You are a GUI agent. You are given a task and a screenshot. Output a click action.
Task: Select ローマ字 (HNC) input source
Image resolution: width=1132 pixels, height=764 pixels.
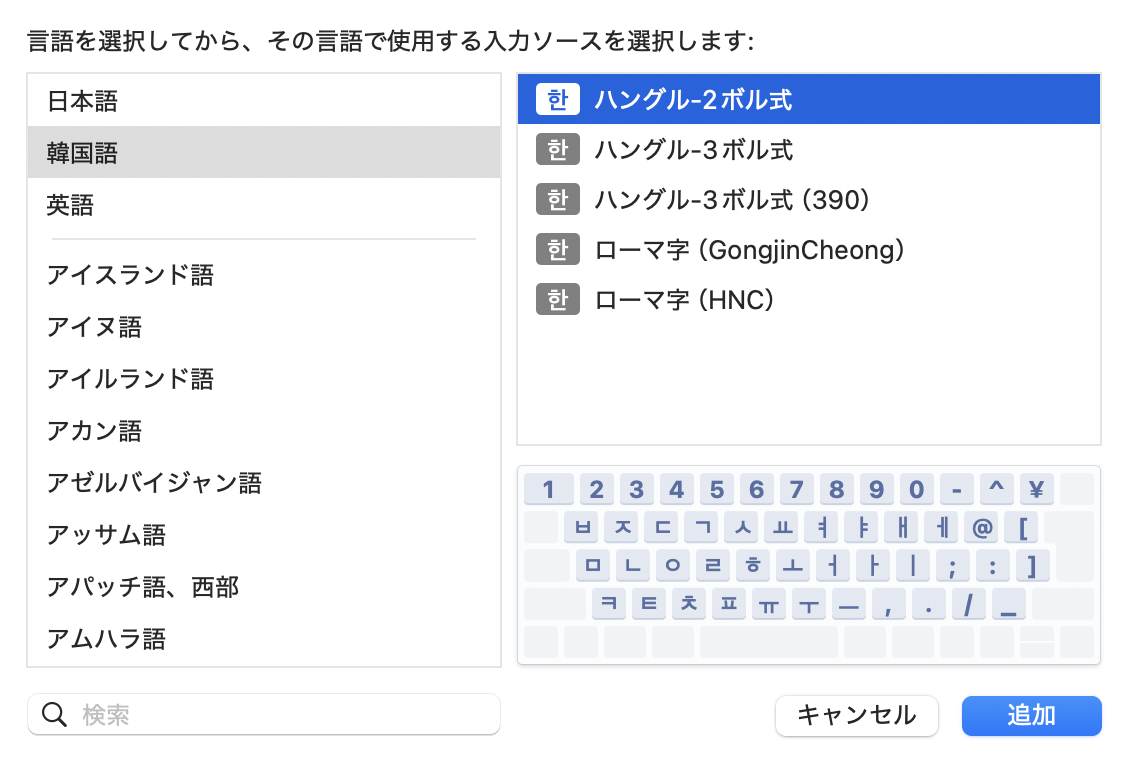tap(685, 299)
